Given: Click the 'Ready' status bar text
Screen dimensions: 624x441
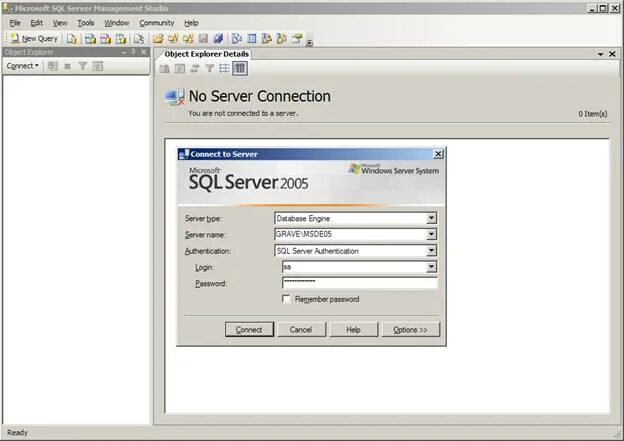Looking at the screenshot, I should tap(17, 433).
